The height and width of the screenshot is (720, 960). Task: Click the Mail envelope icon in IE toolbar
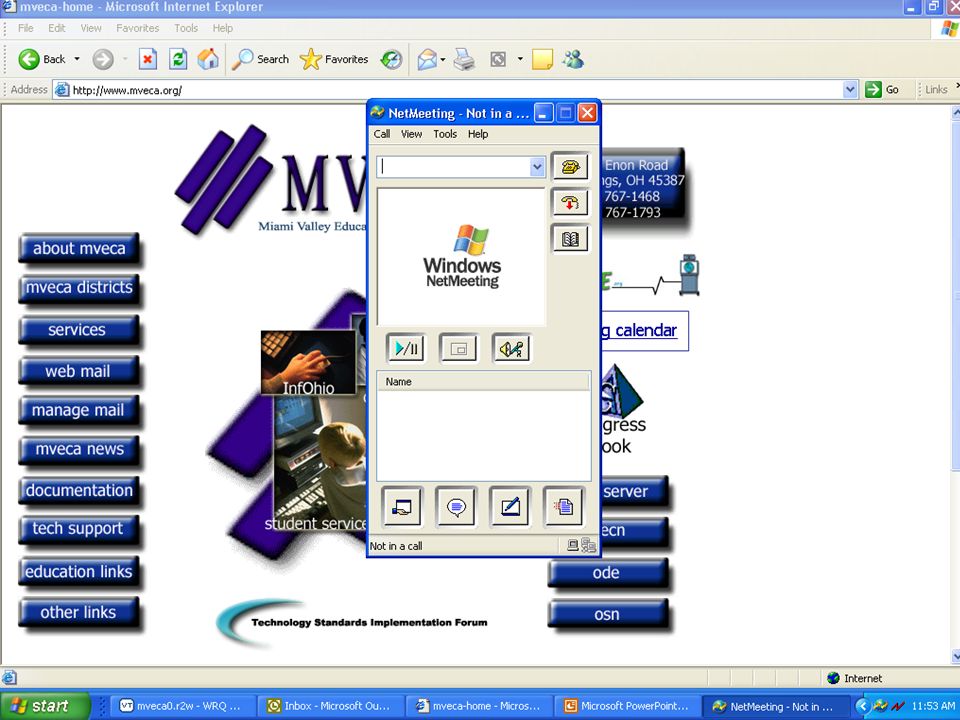coord(427,59)
